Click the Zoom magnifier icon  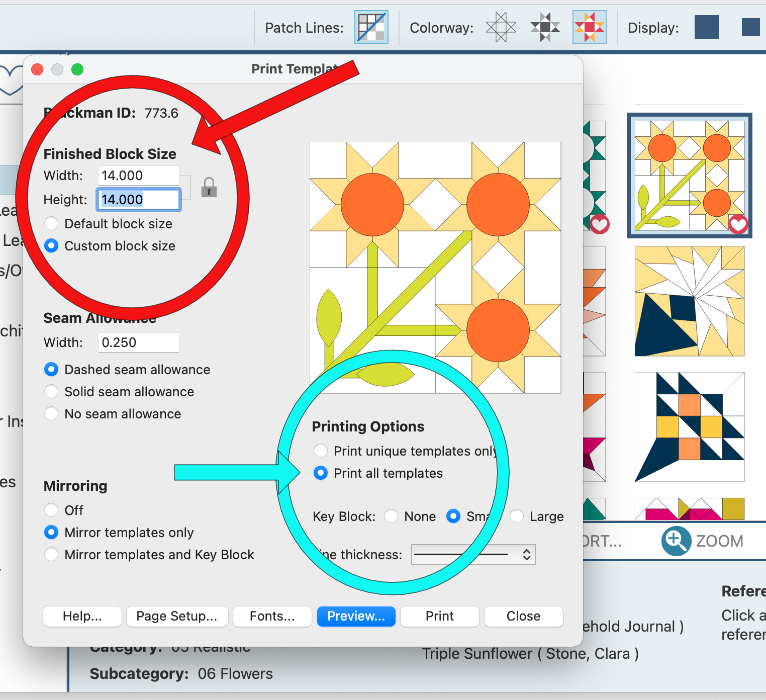pos(676,541)
